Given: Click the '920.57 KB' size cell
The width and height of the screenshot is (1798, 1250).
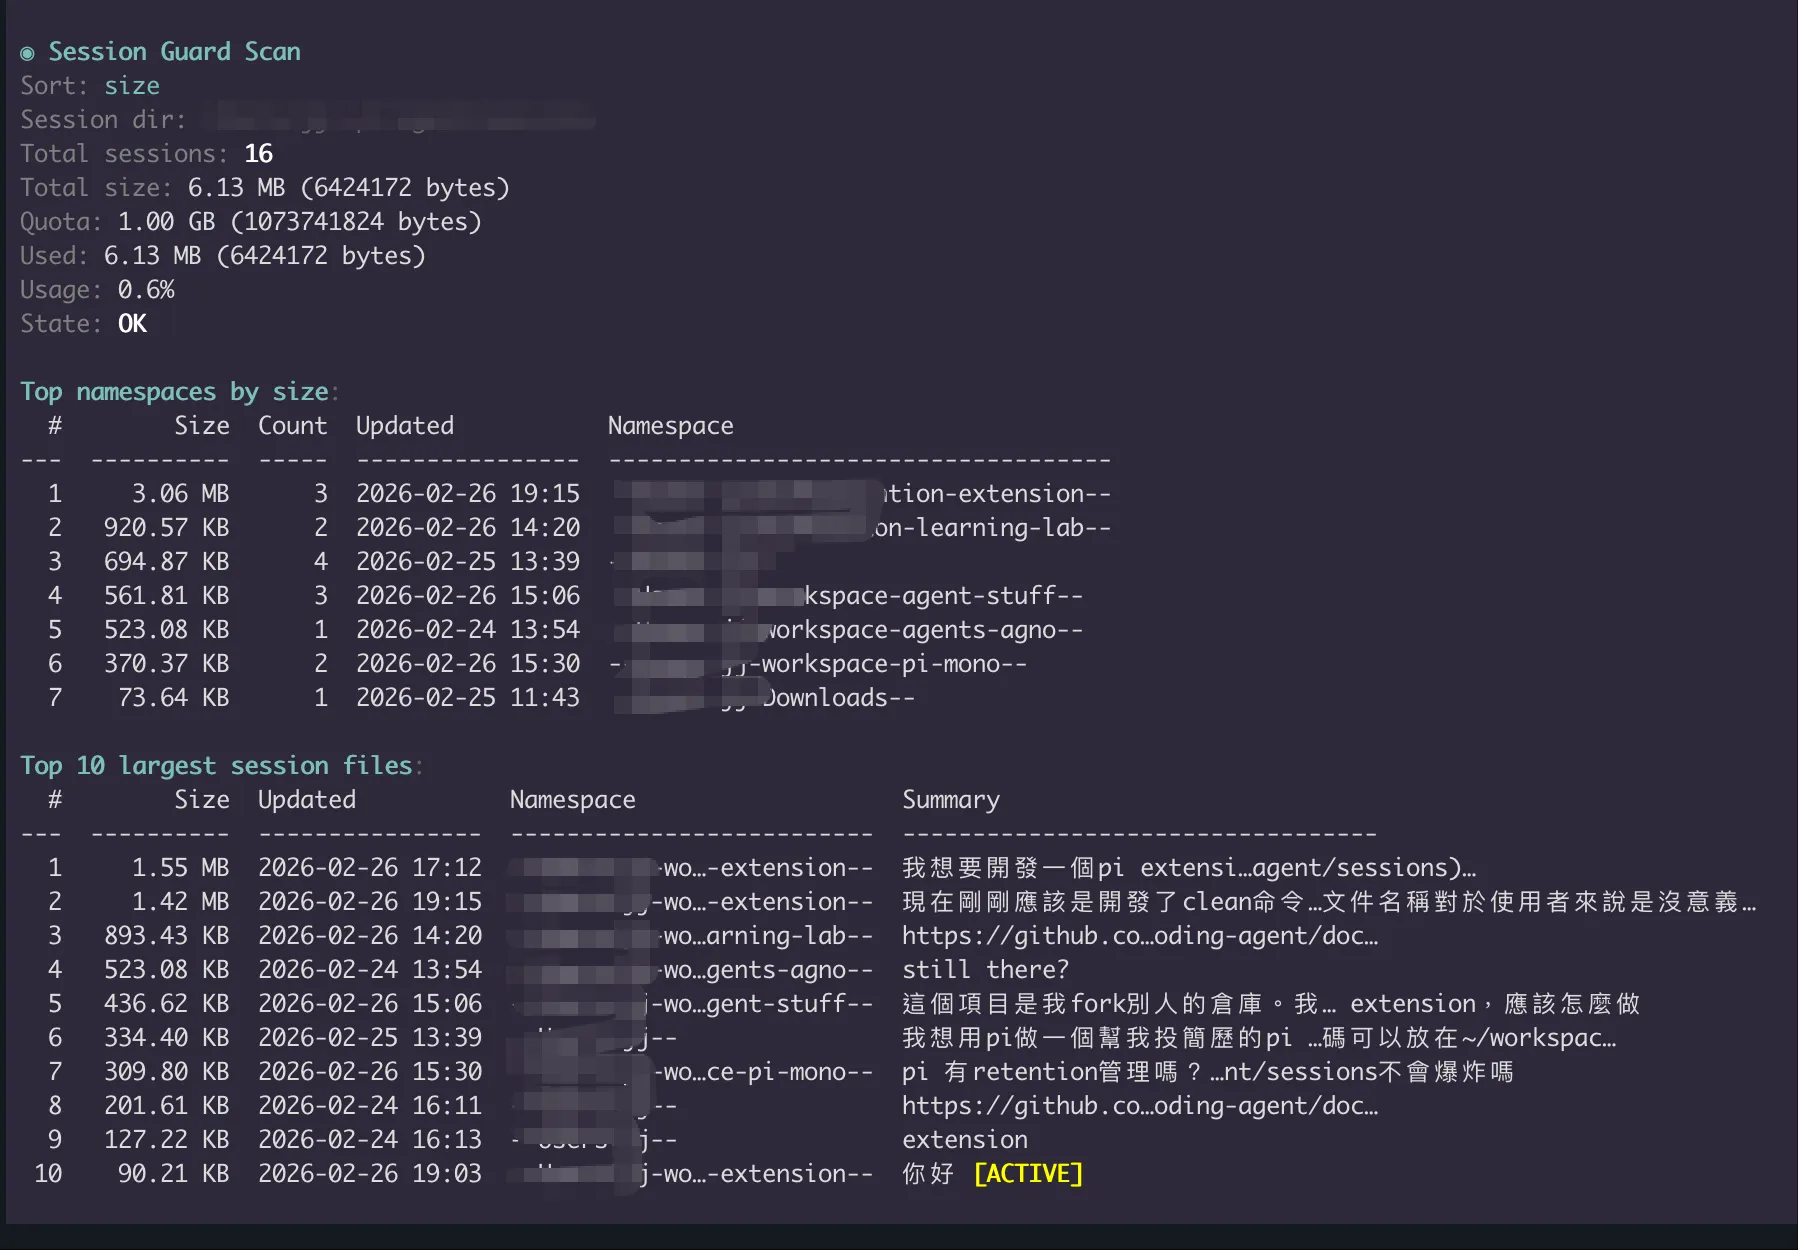Looking at the screenshot, I should (166, 528).
